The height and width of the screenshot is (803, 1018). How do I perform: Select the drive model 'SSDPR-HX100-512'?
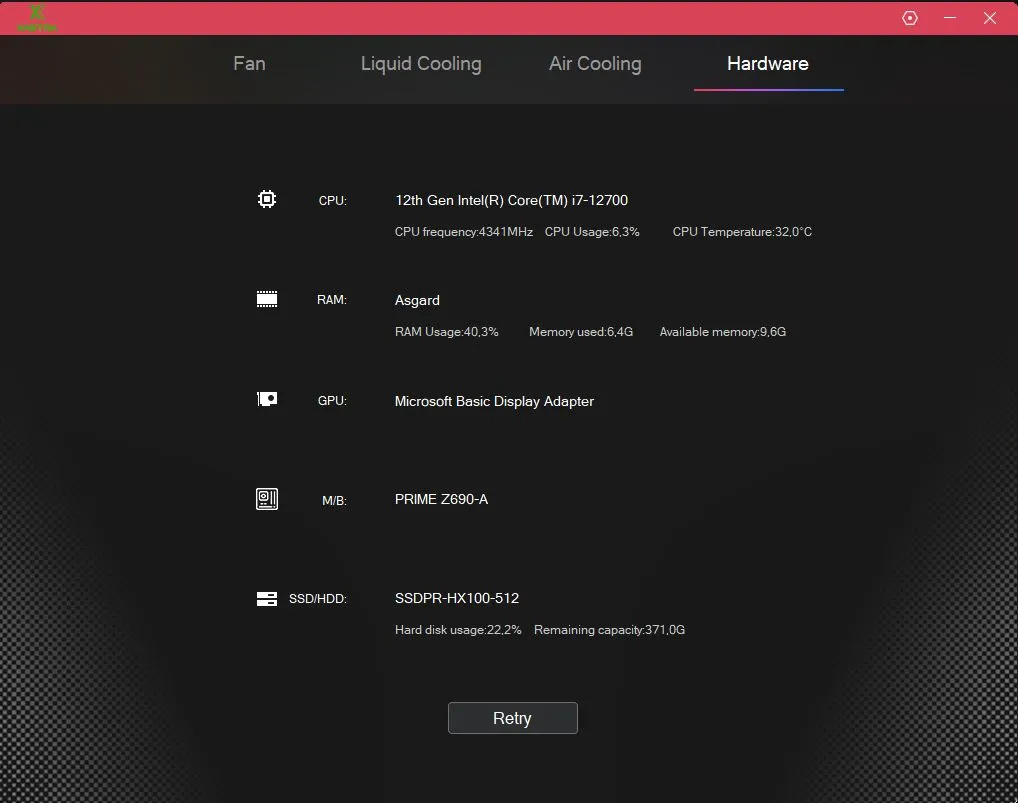click(x=457, y=598)
